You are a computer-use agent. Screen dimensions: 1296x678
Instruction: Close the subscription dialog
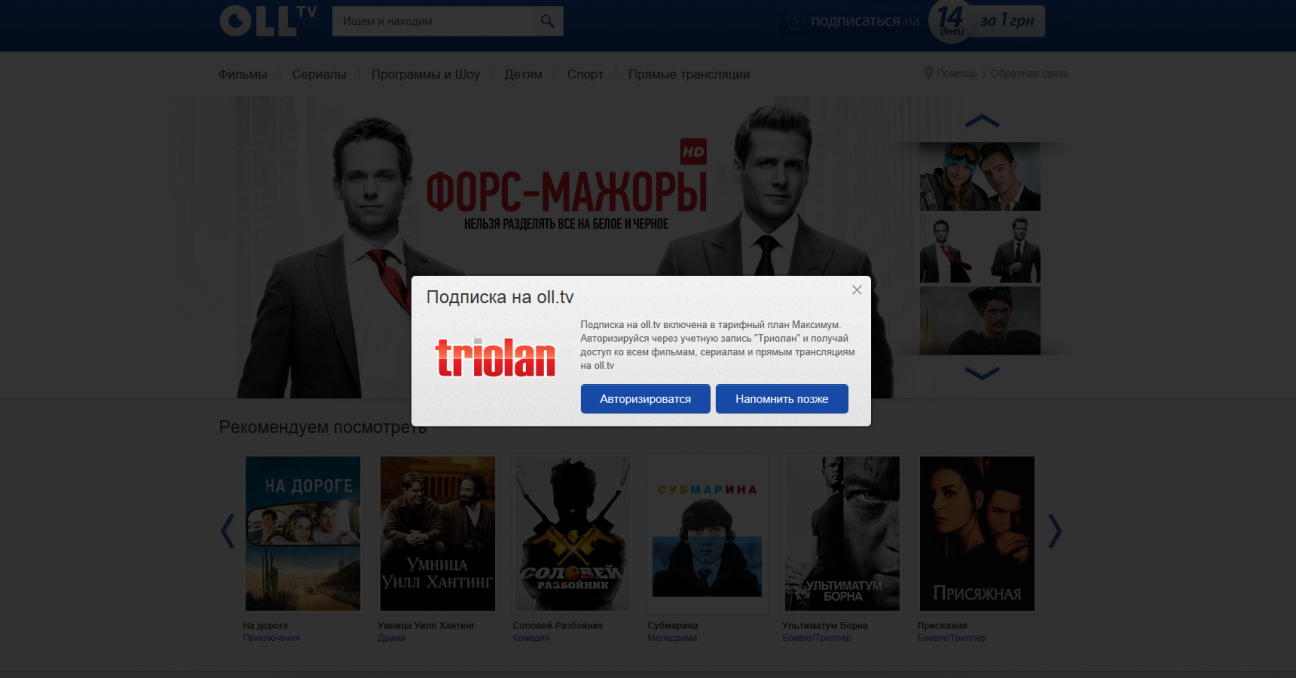[x=856, y=290]
